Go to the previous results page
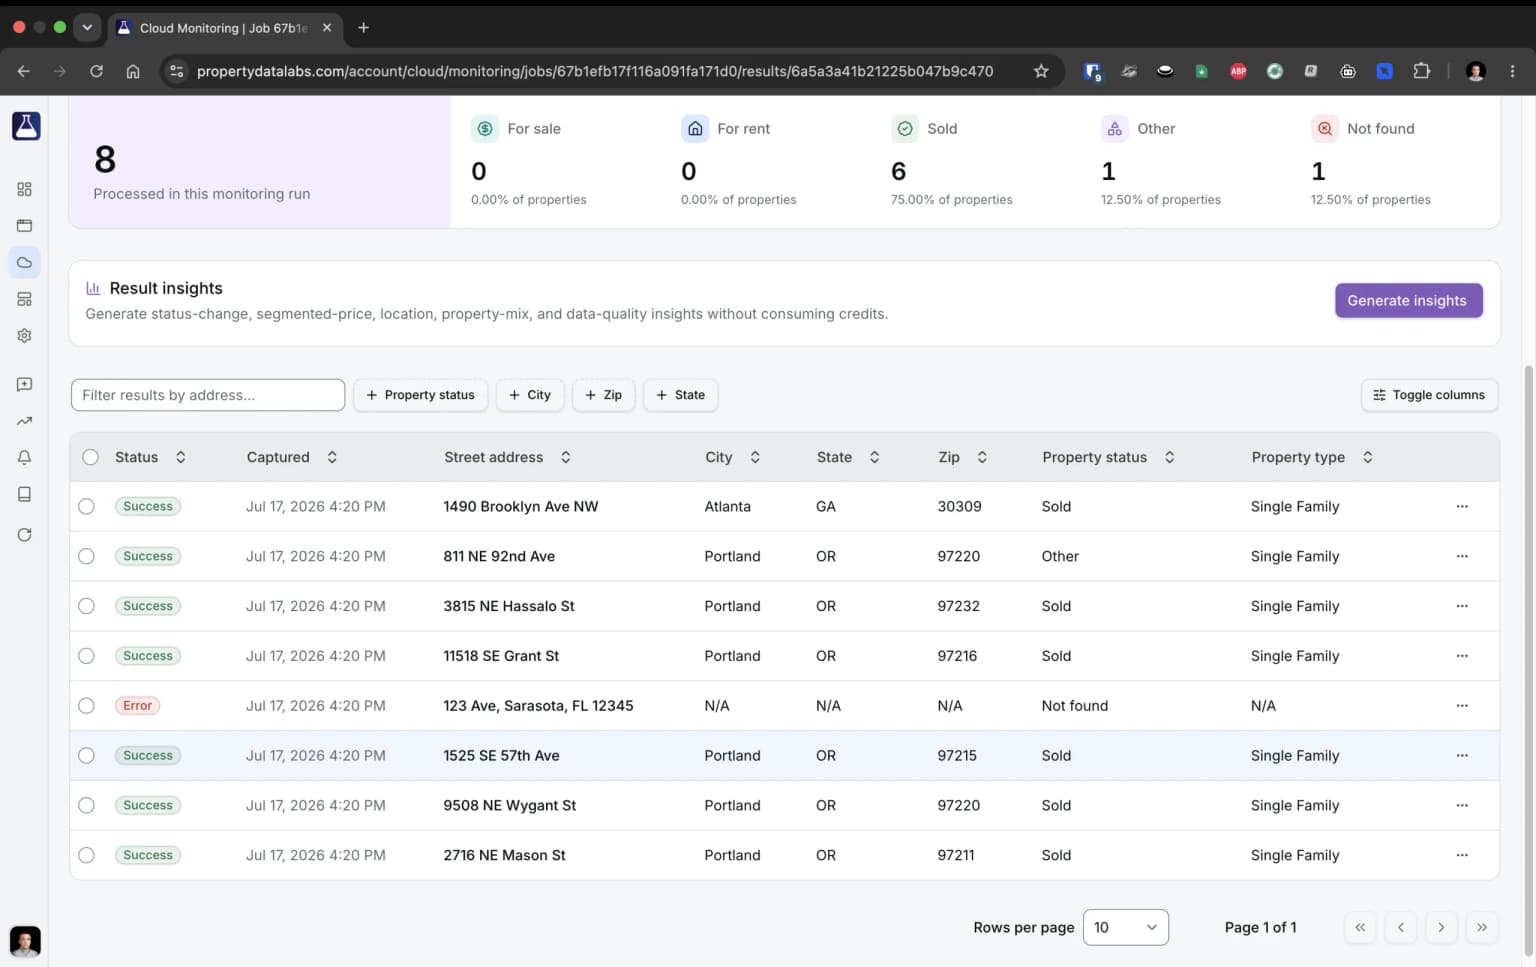This screenshot has height=967, width=1536. tap(1401, 927)
